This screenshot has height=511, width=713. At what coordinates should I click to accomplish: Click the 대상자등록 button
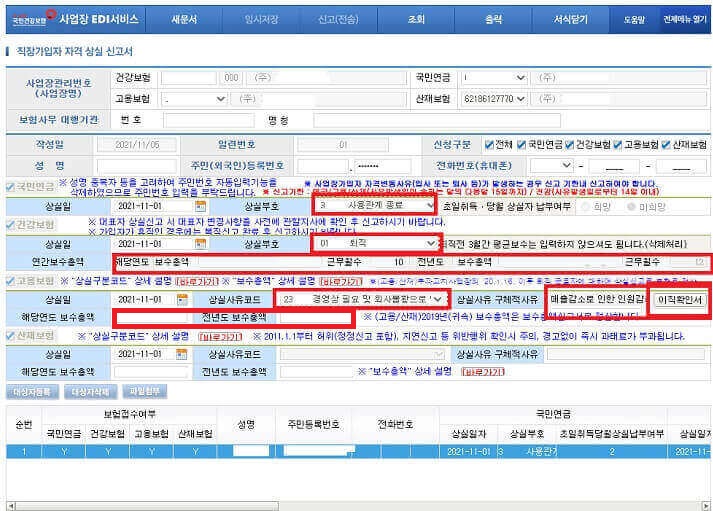(32, 392)
